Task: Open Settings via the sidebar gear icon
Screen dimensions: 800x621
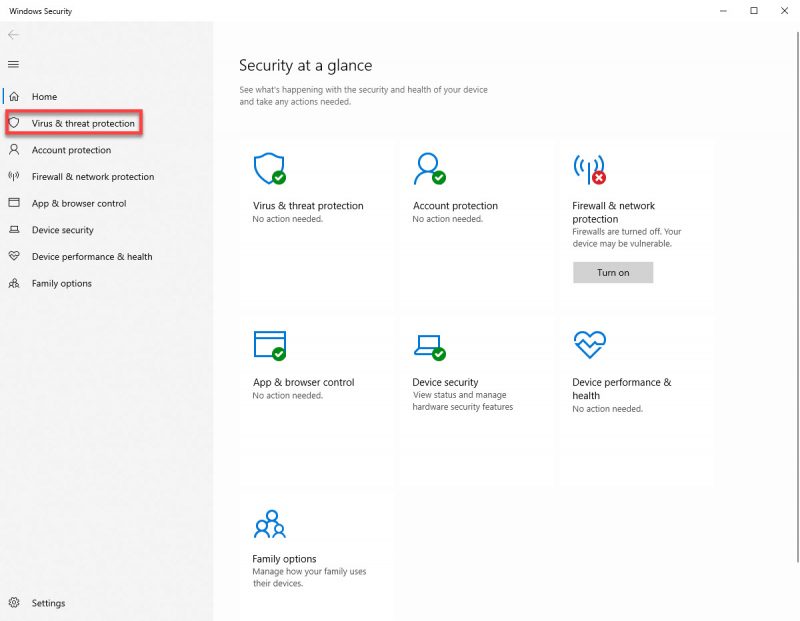Action: click(x=14, y=603)
